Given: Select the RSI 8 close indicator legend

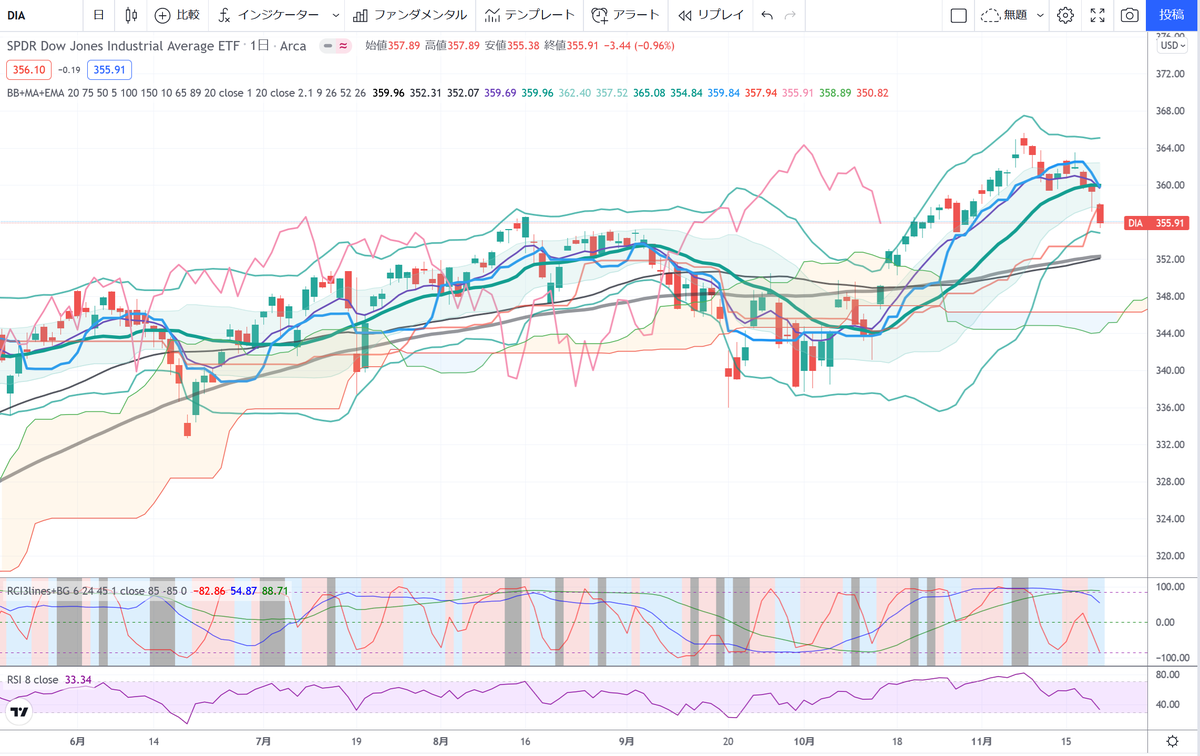Looking at the screenshot, I should coord(32,680).
